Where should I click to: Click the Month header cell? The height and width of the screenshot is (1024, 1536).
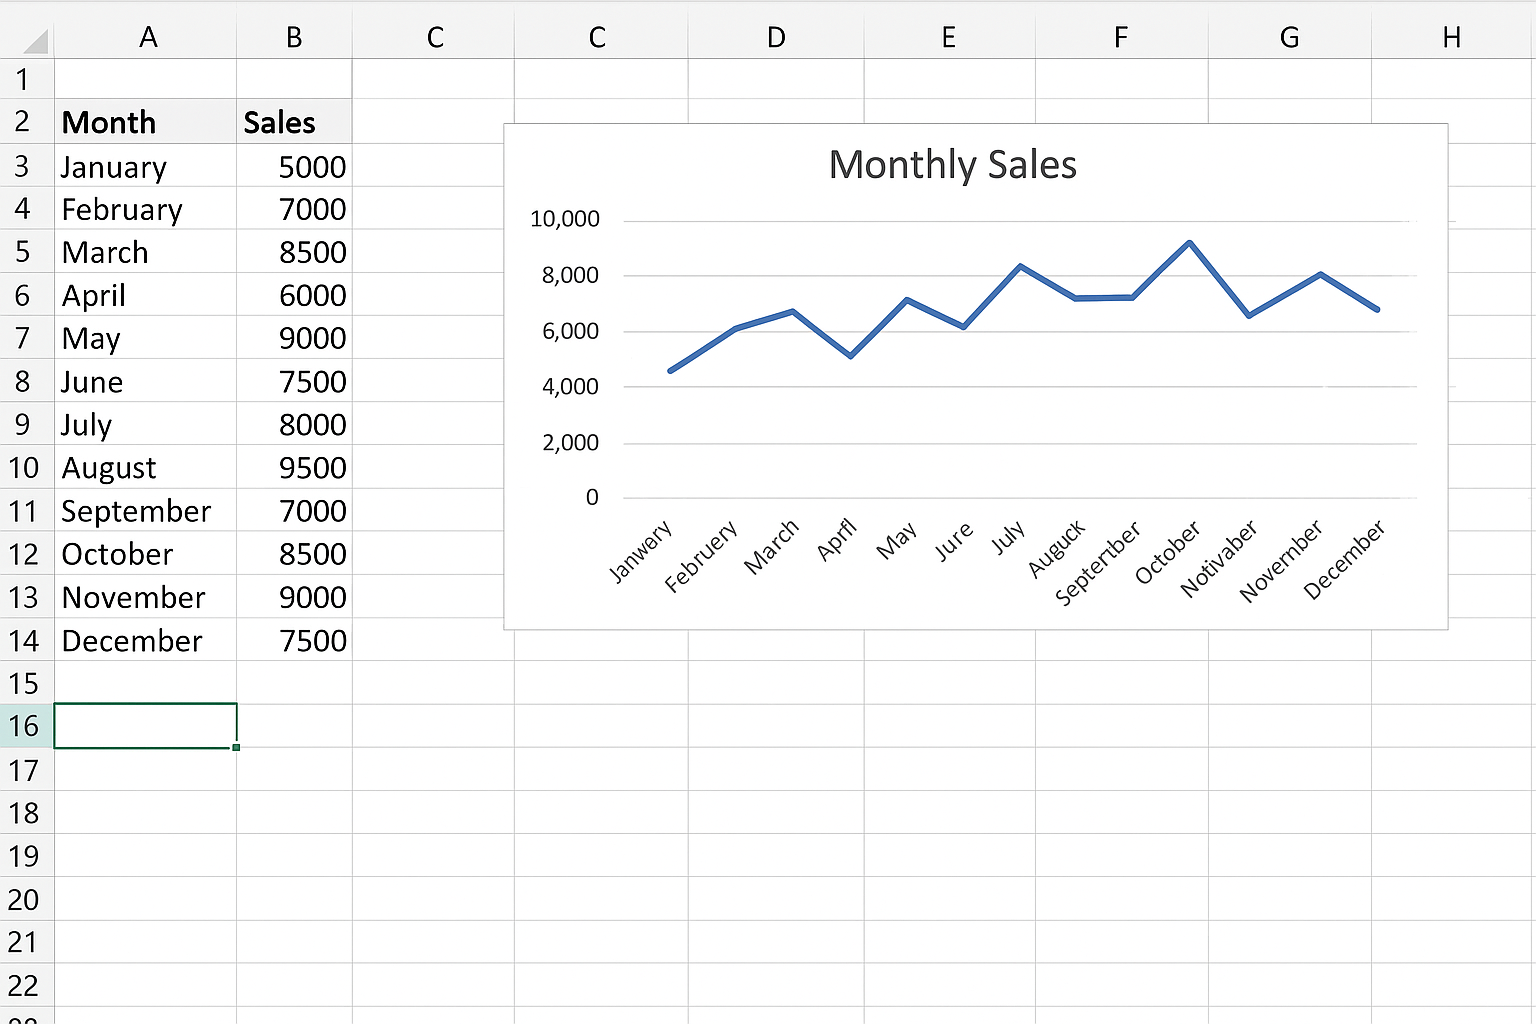[x=146, y=122]
